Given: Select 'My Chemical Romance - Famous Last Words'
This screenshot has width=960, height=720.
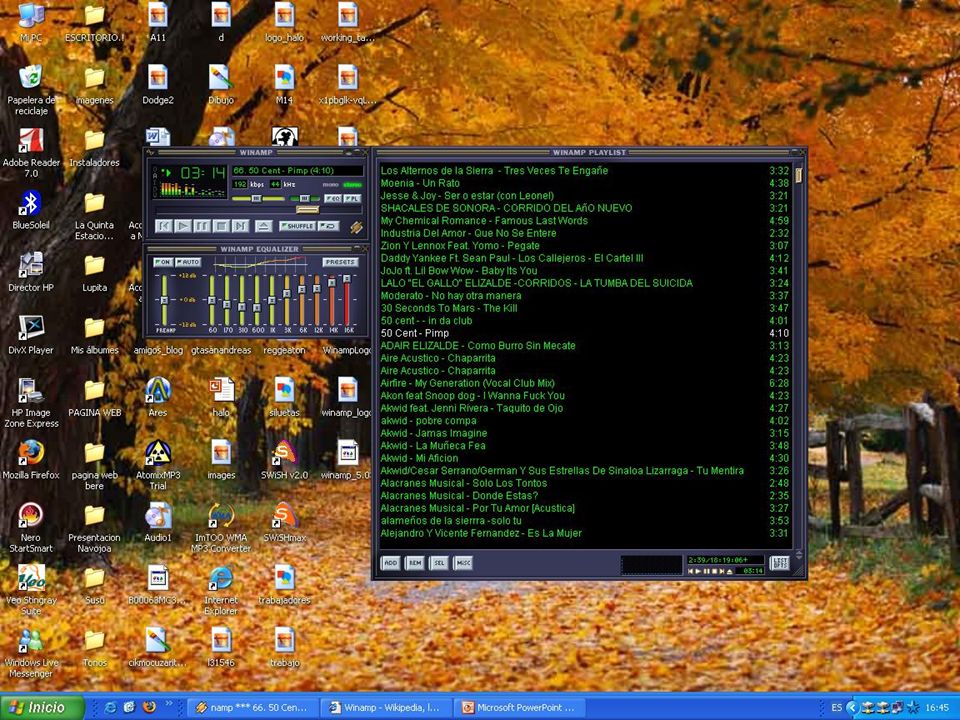Looking at the screenshot, I should [x=585, y=220].
